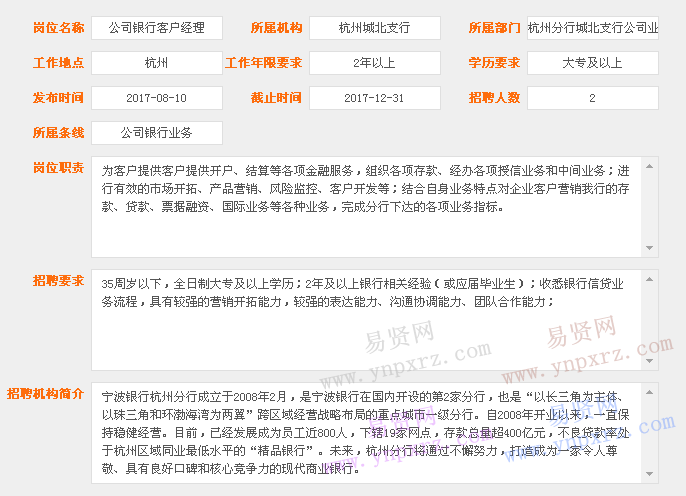Image resolution: width=686 pixels, height=496 pixels.
Task: Click the 学历要求 field showing 大专及以上
Action: tap(592, 63)
